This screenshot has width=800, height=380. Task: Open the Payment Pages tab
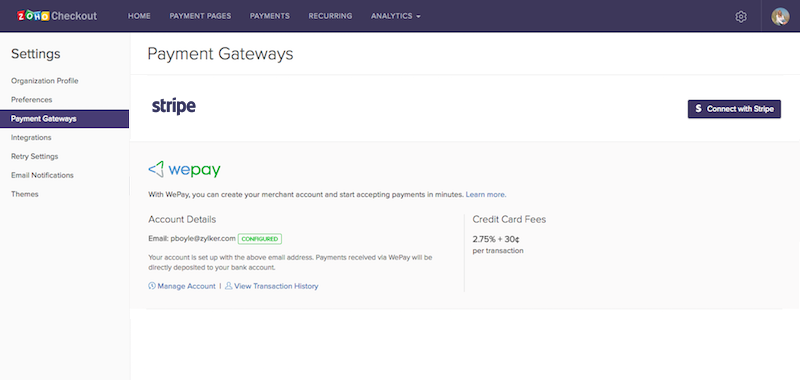(200, 16)
